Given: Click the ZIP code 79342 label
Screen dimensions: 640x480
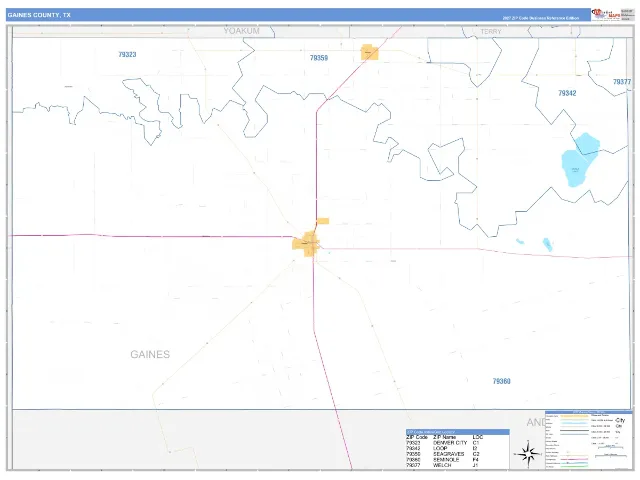Looking at the screenshot, I should (x=567, y=93).
